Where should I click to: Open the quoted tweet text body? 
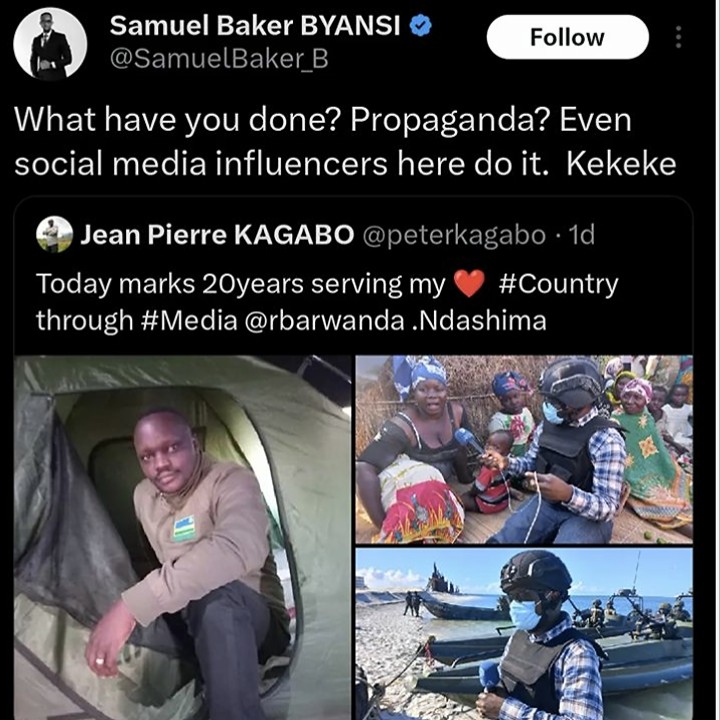[x=327, y=302]
